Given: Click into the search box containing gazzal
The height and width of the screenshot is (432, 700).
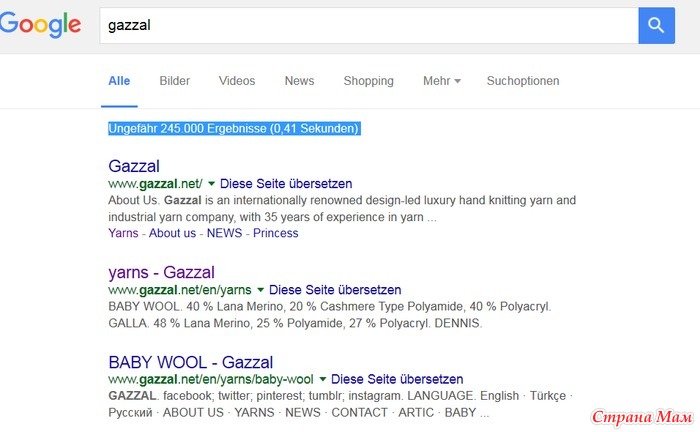Looking at the screenshot, I should pos(369,25).
